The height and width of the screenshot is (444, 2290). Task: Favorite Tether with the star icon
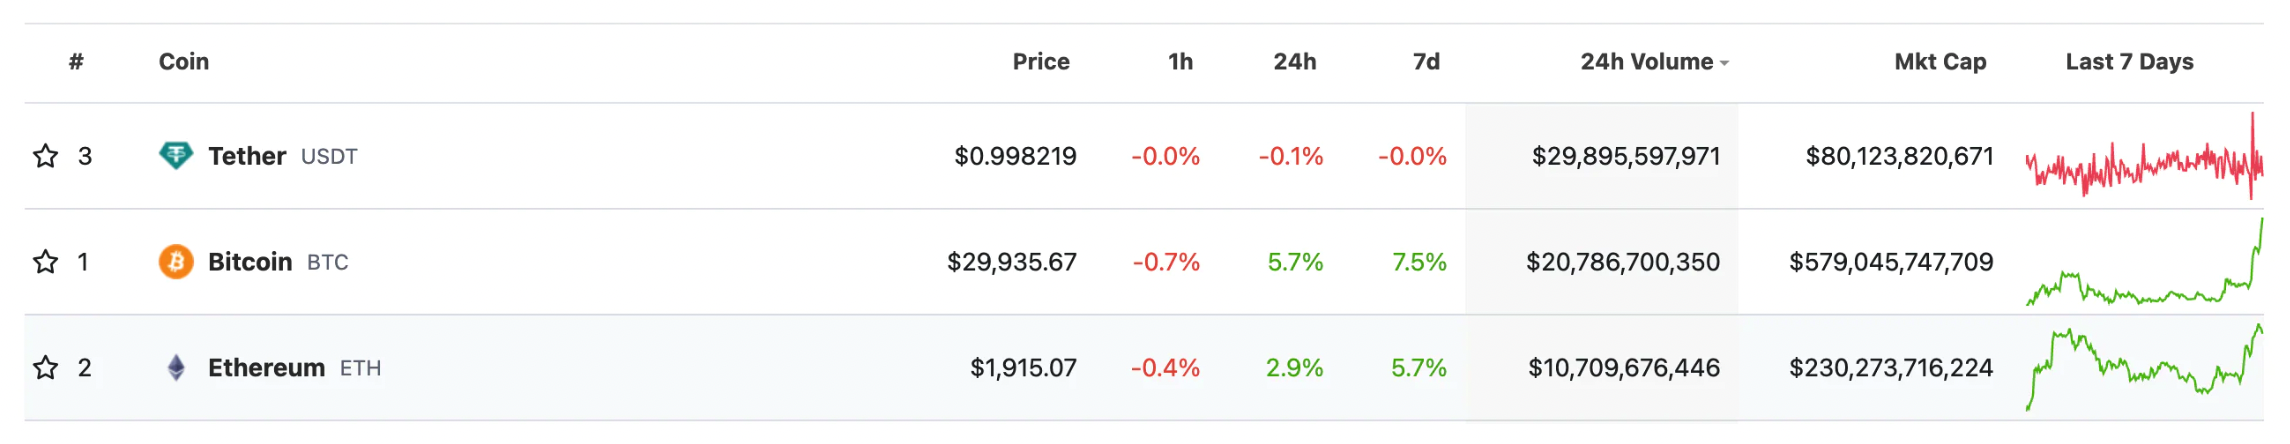[46, 156]
